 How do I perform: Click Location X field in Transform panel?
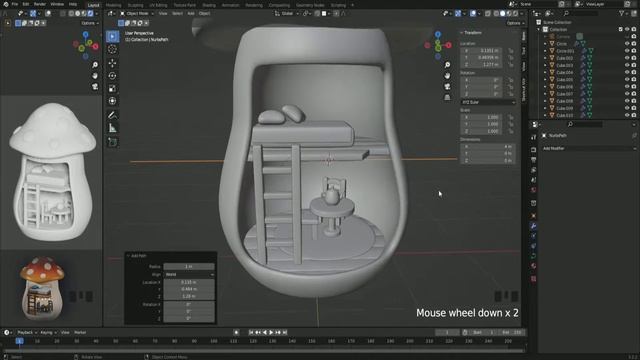pos(481,51)
